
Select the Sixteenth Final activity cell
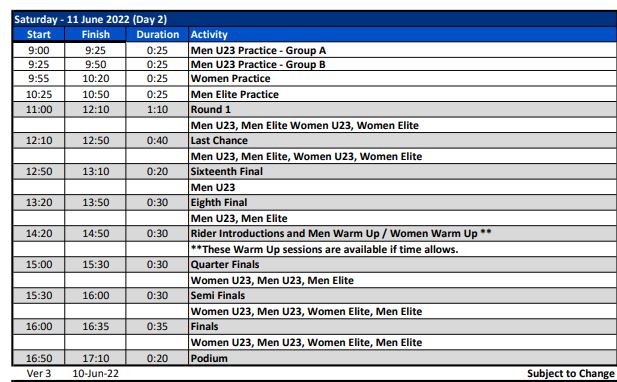pos(403,172)
